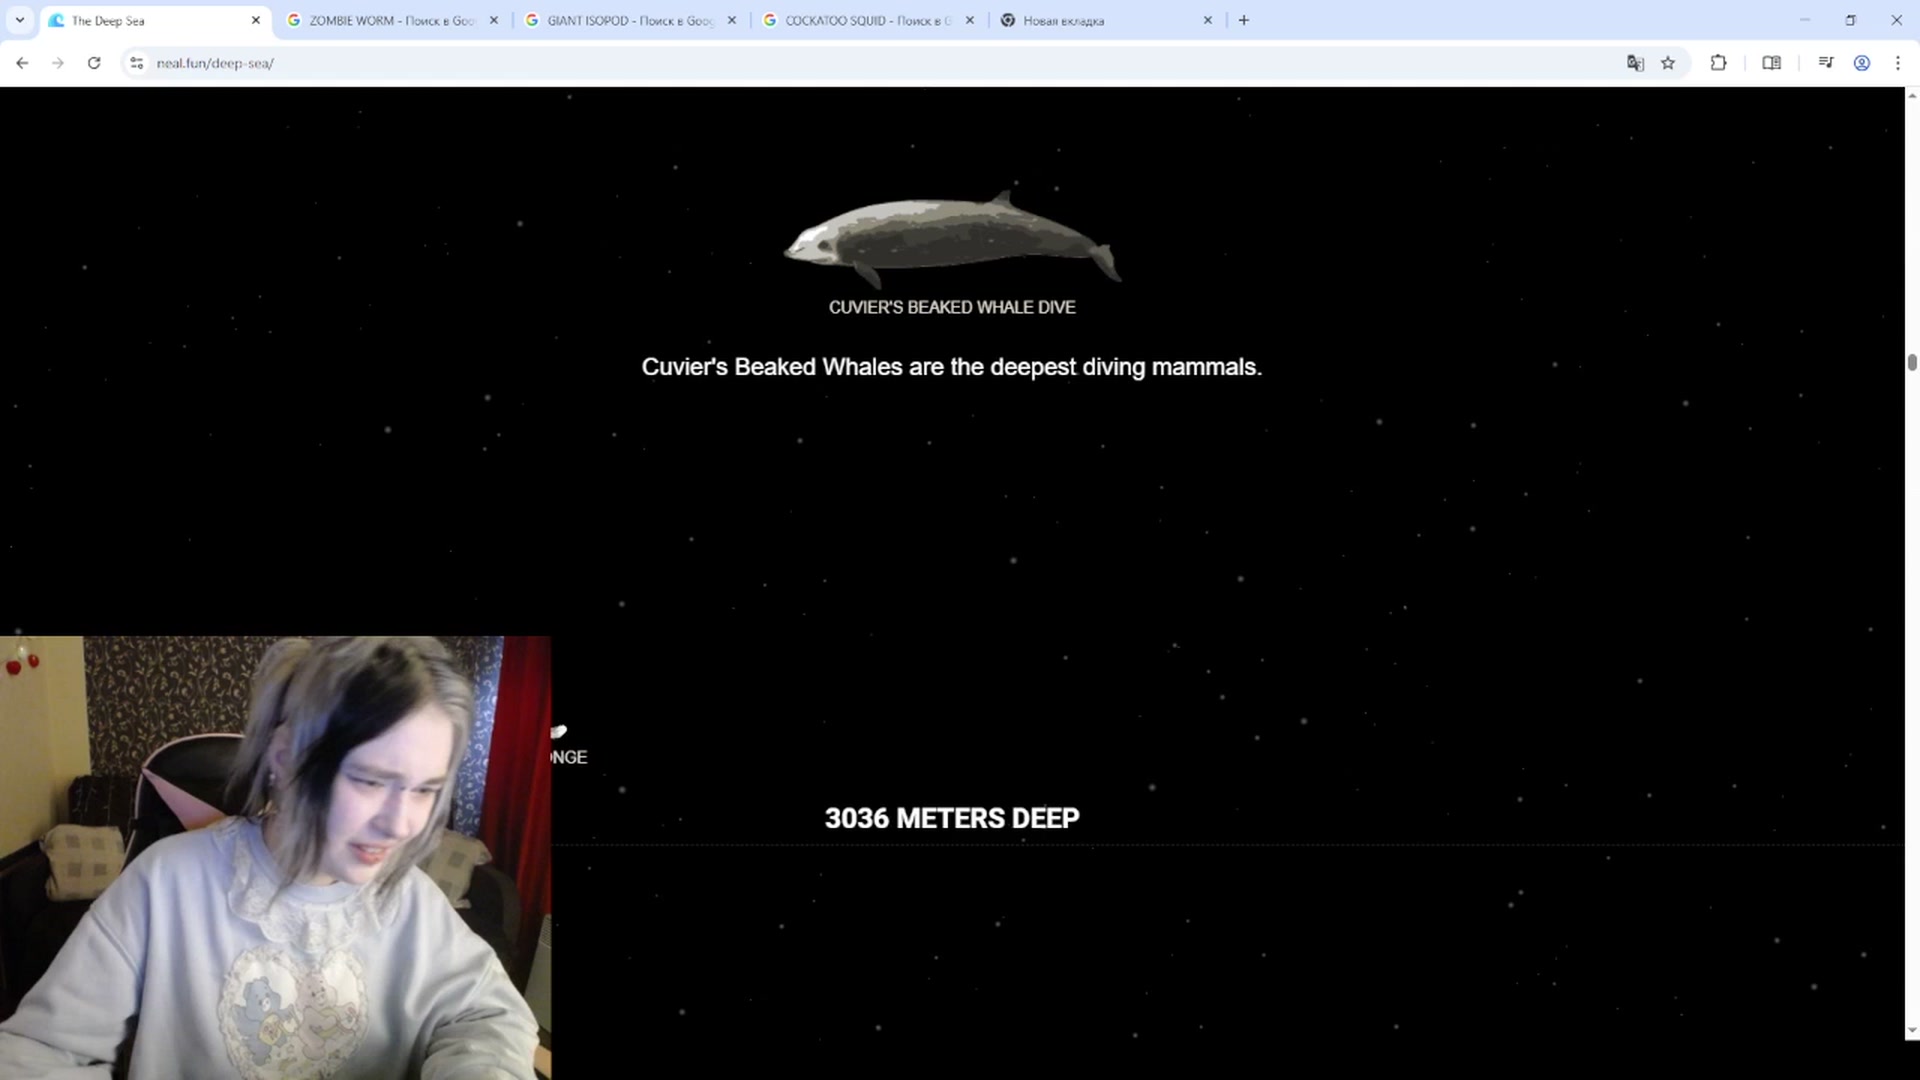Bookmark this page with the star

pyautogui.click(x=1668, y=63)
